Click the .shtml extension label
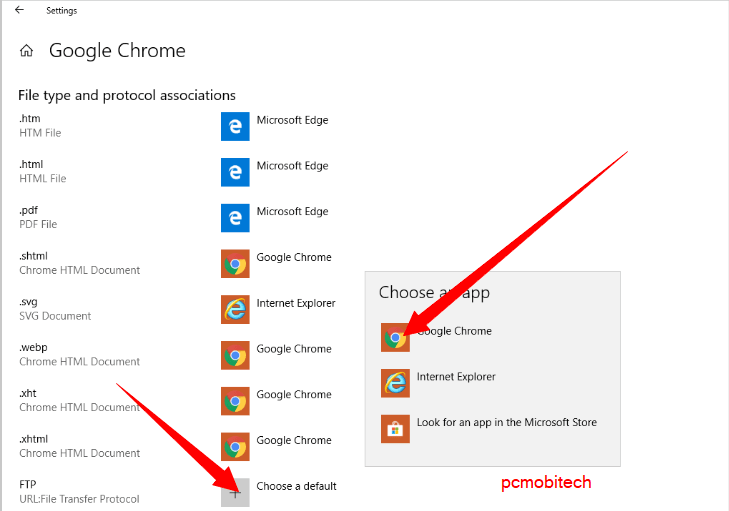The height and width of the screenshot is (511, 729). 33,256
